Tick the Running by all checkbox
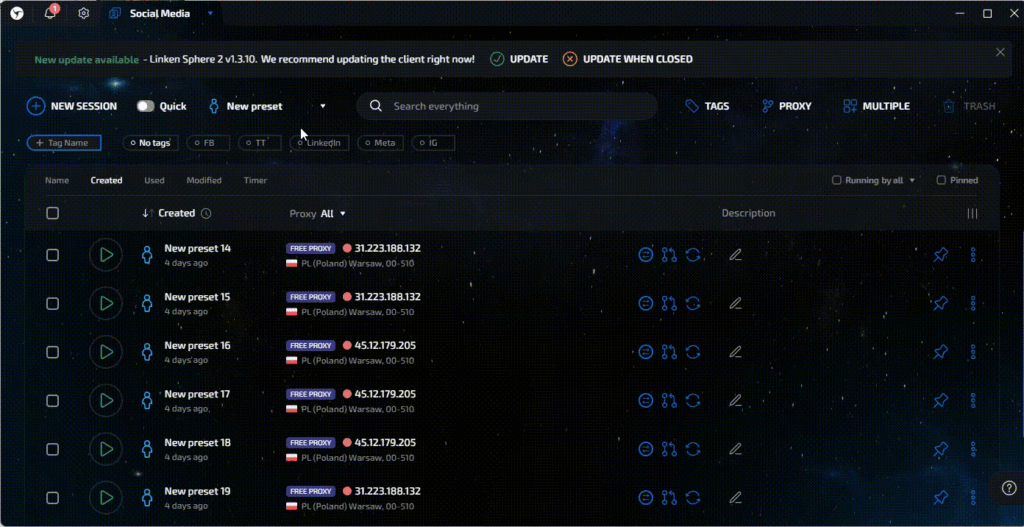Image resolution: width=1024 pixels, height=527 pixels. tap(837, 181)
